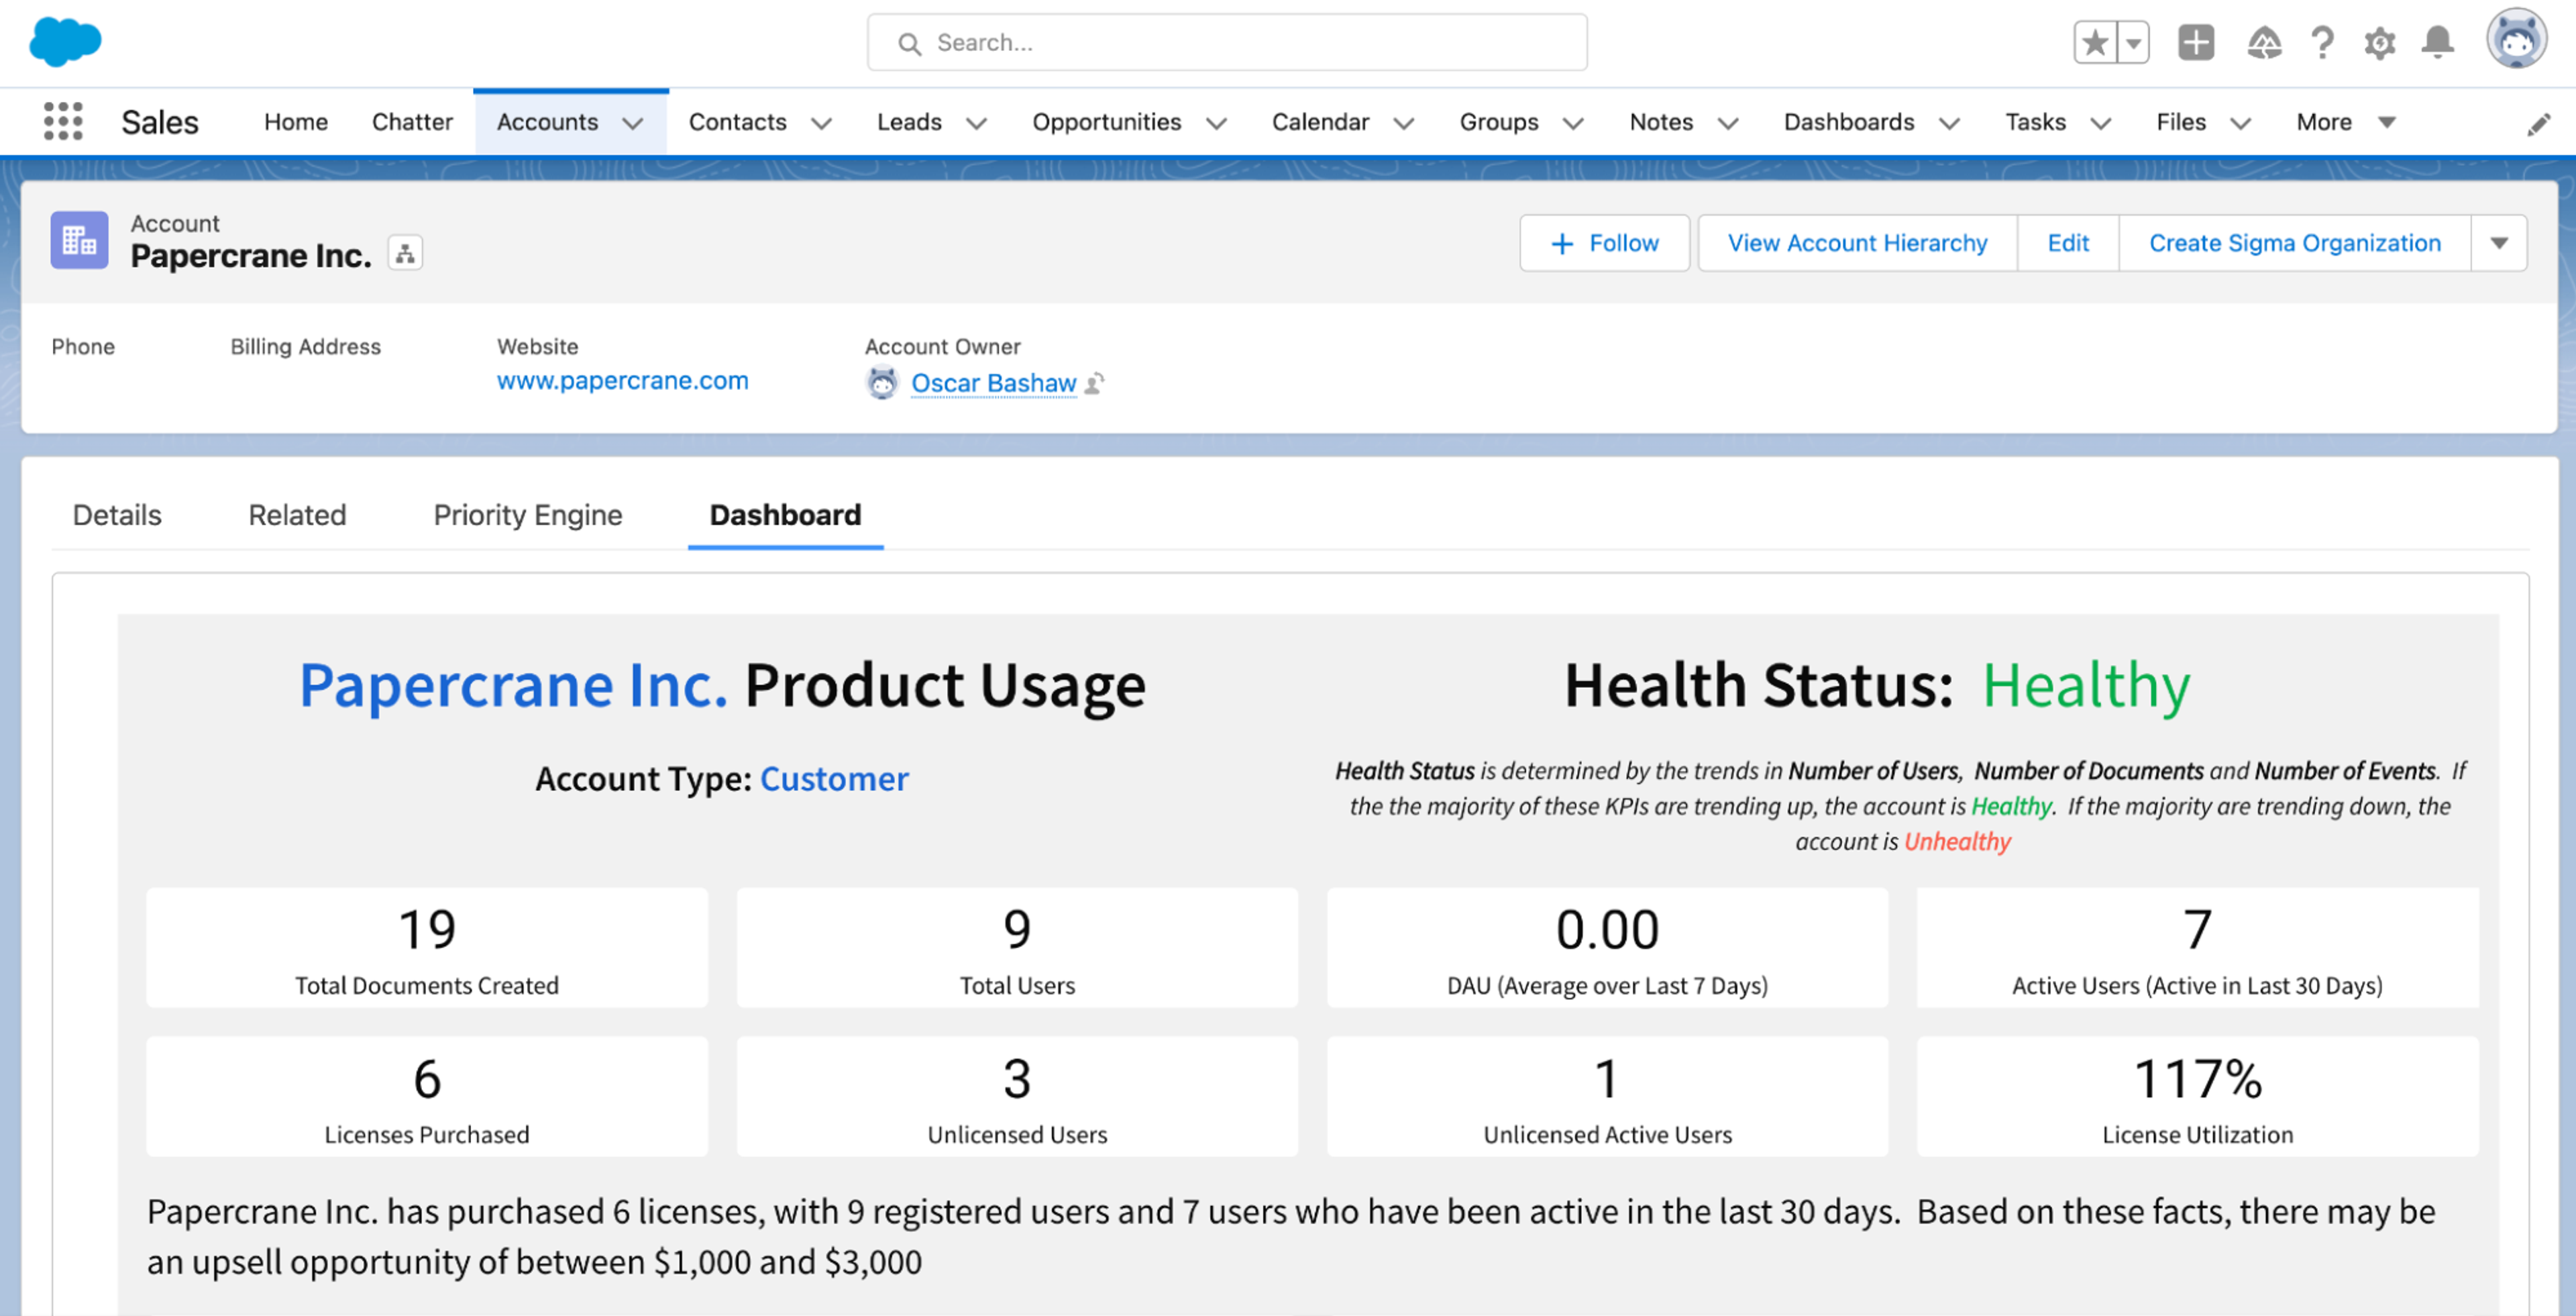Click the Licenses Purchased tile
This screenshot has width=2576, height=1316.
click(x=427, y=1096)
